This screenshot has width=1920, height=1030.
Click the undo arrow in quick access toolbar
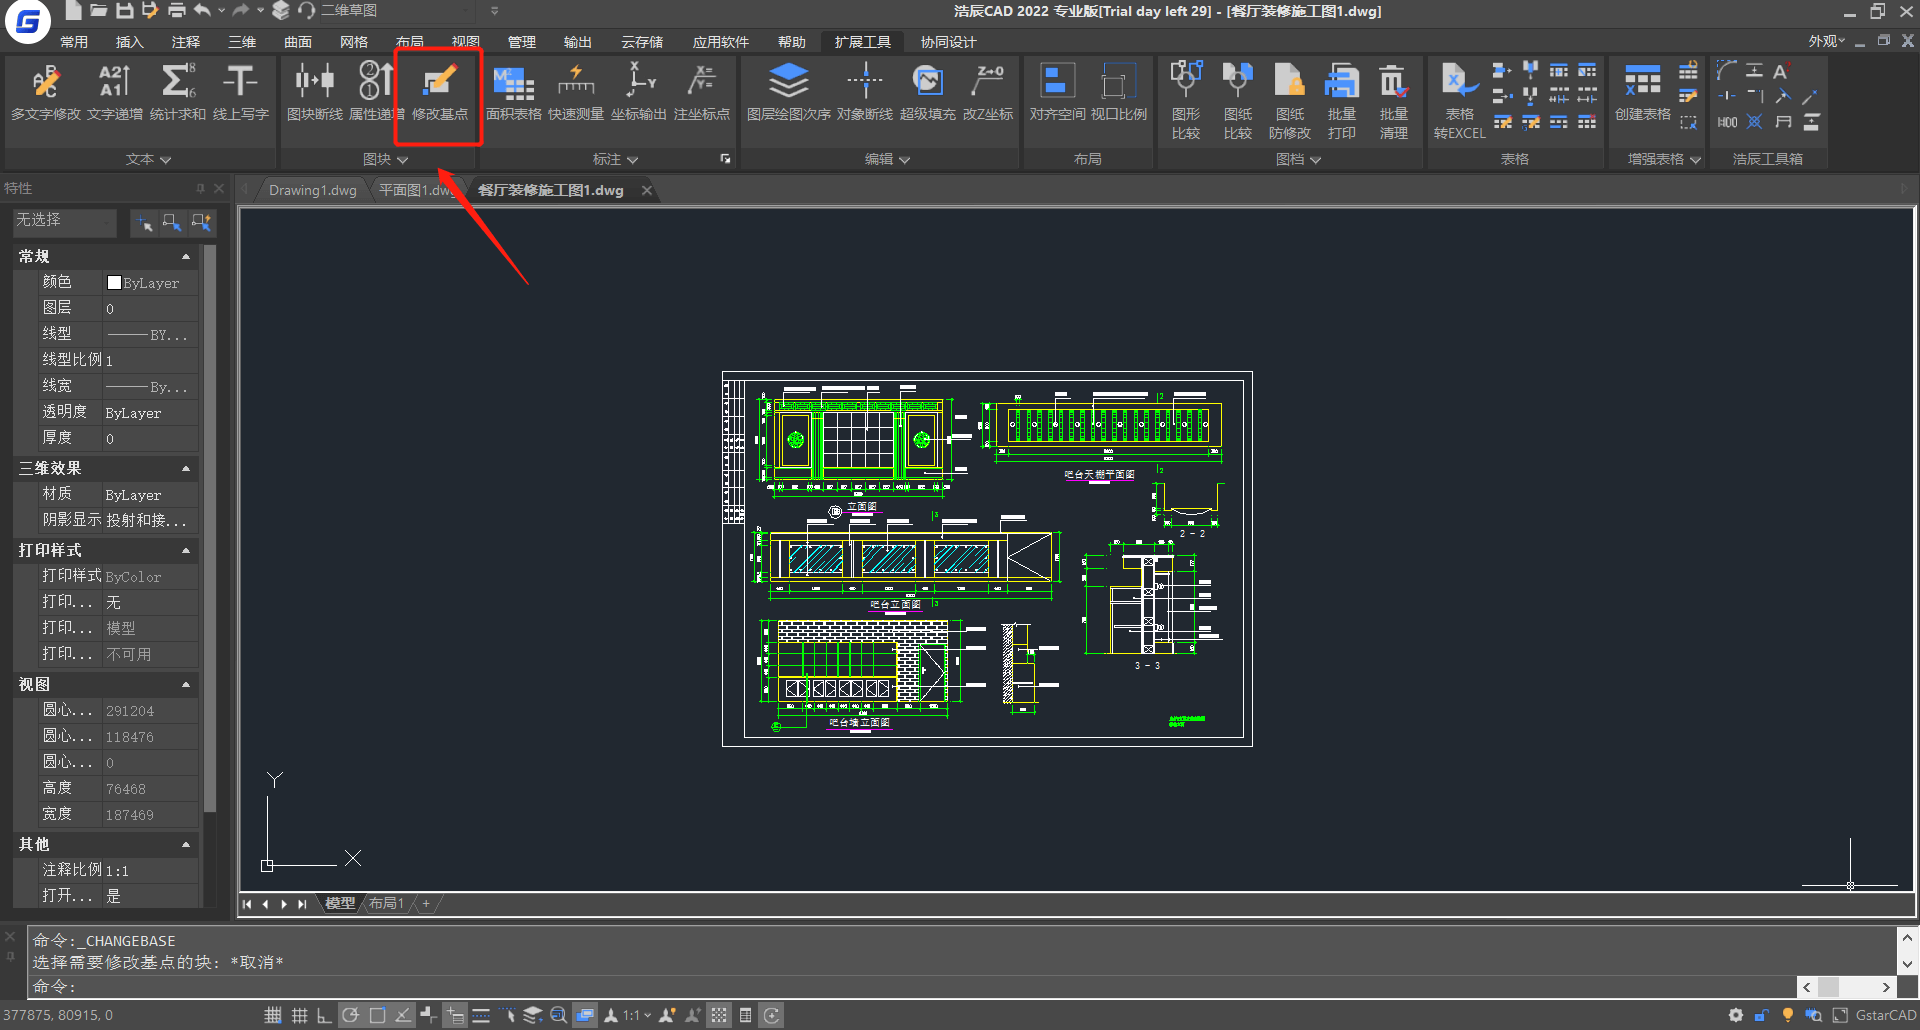click(203, 11)
